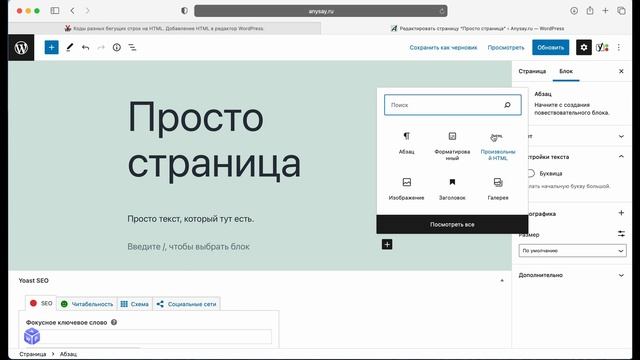Click the black plus add-block button

[387, 244]
